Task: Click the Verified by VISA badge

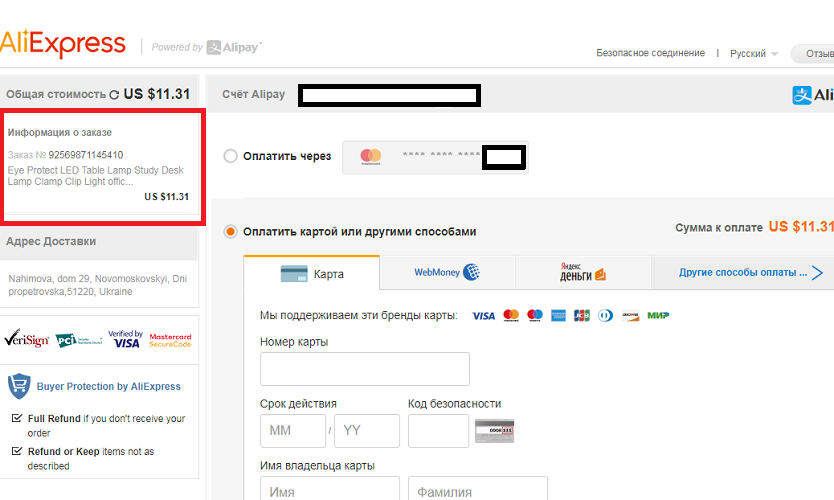Action: (126, 340)
